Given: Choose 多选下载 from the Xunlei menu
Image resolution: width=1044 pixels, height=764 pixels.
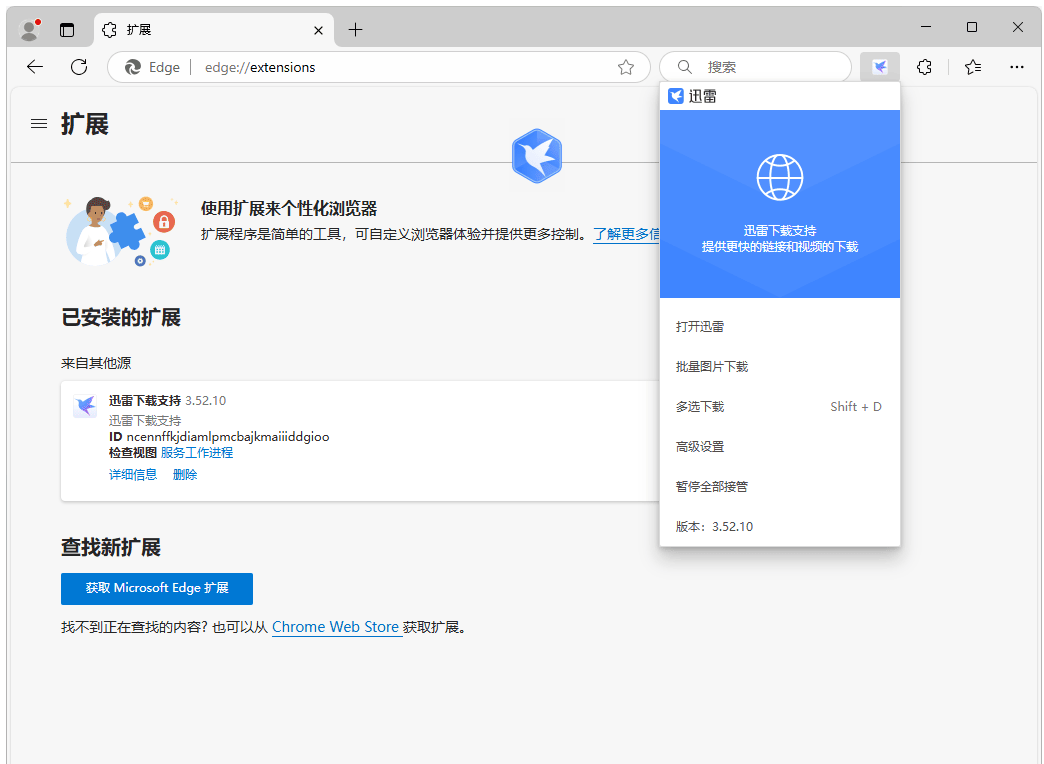Looking at the screenshot, I should tap(700, 407).
